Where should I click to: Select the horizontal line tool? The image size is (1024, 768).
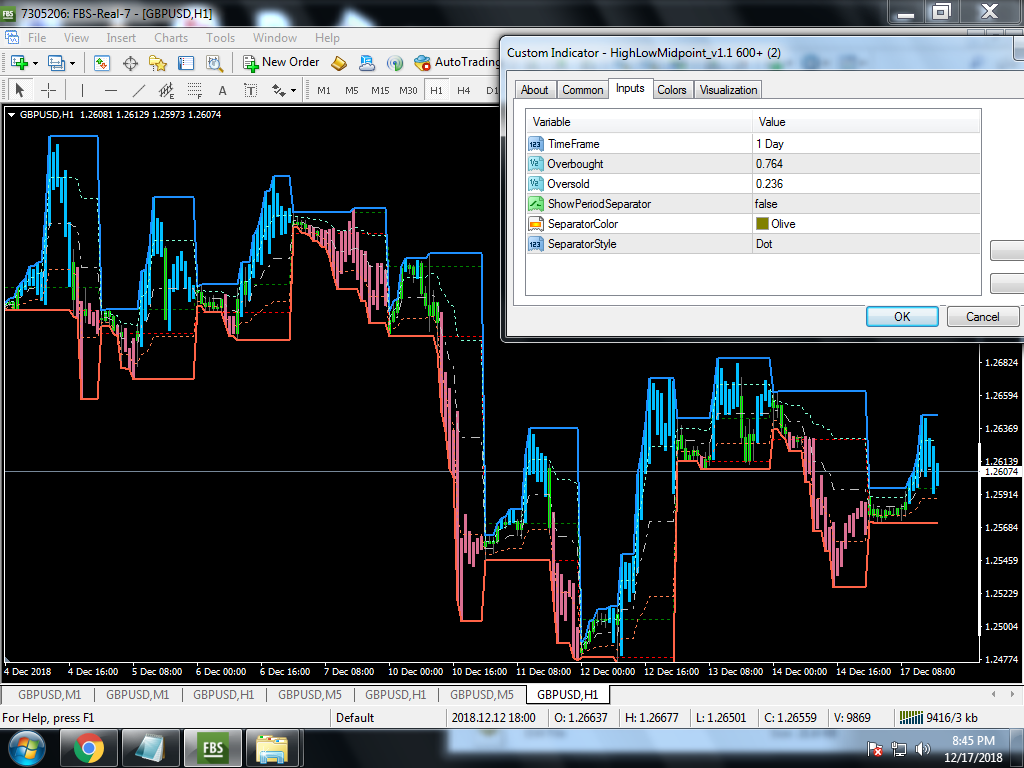(111, 90)
